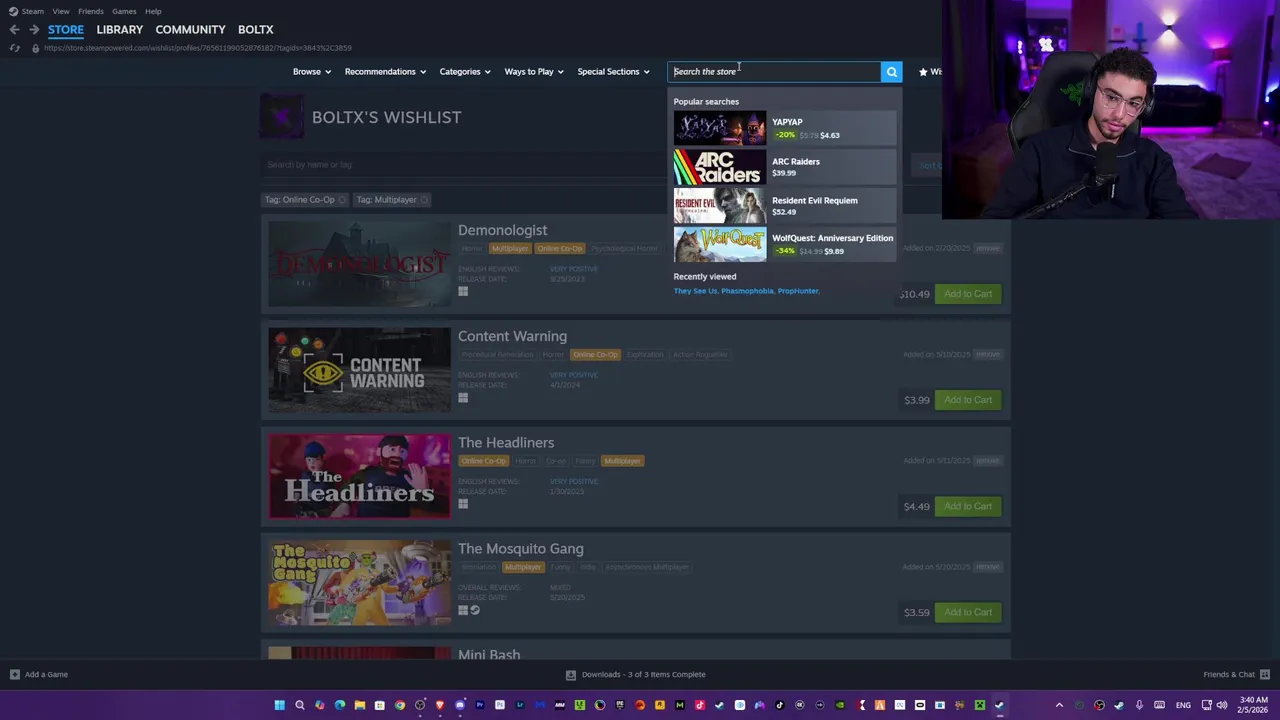Viewport: 1280px width, 720px height.
Task: Expand the Browse dropdown
Action: (312, 72)
